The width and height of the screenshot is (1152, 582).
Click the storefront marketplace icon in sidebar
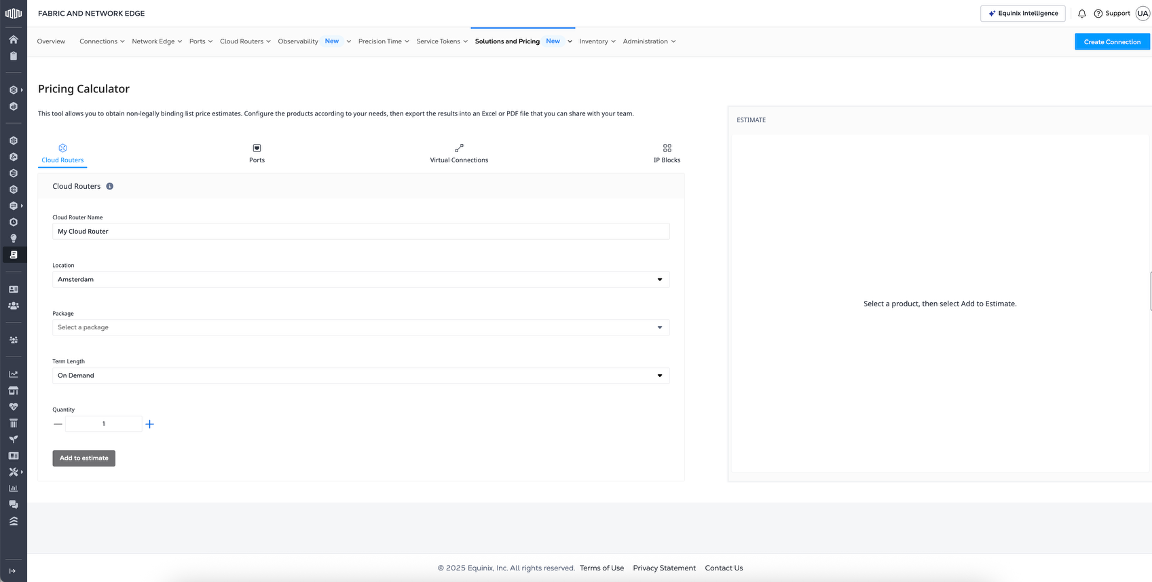click(13, 390)
